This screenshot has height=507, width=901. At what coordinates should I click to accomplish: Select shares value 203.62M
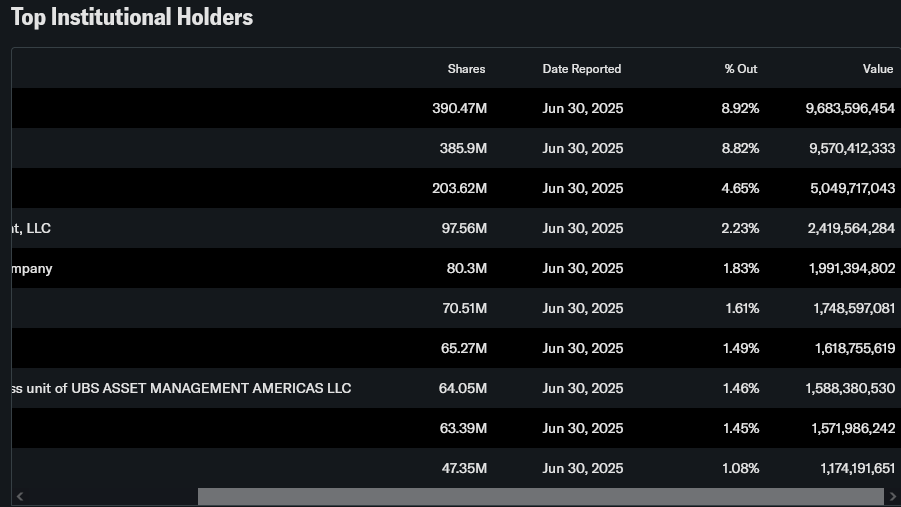459,189
